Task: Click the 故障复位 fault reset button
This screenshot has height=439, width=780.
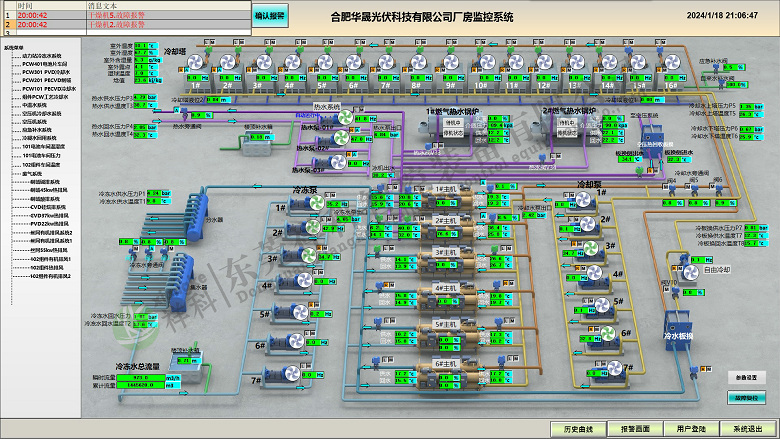Action: [x=748, y=396]
